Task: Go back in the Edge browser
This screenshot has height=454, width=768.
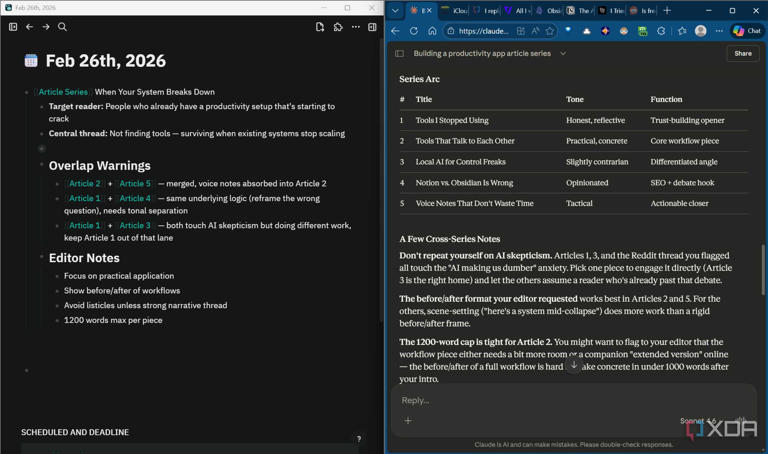Action: click(x=395, y=31)
